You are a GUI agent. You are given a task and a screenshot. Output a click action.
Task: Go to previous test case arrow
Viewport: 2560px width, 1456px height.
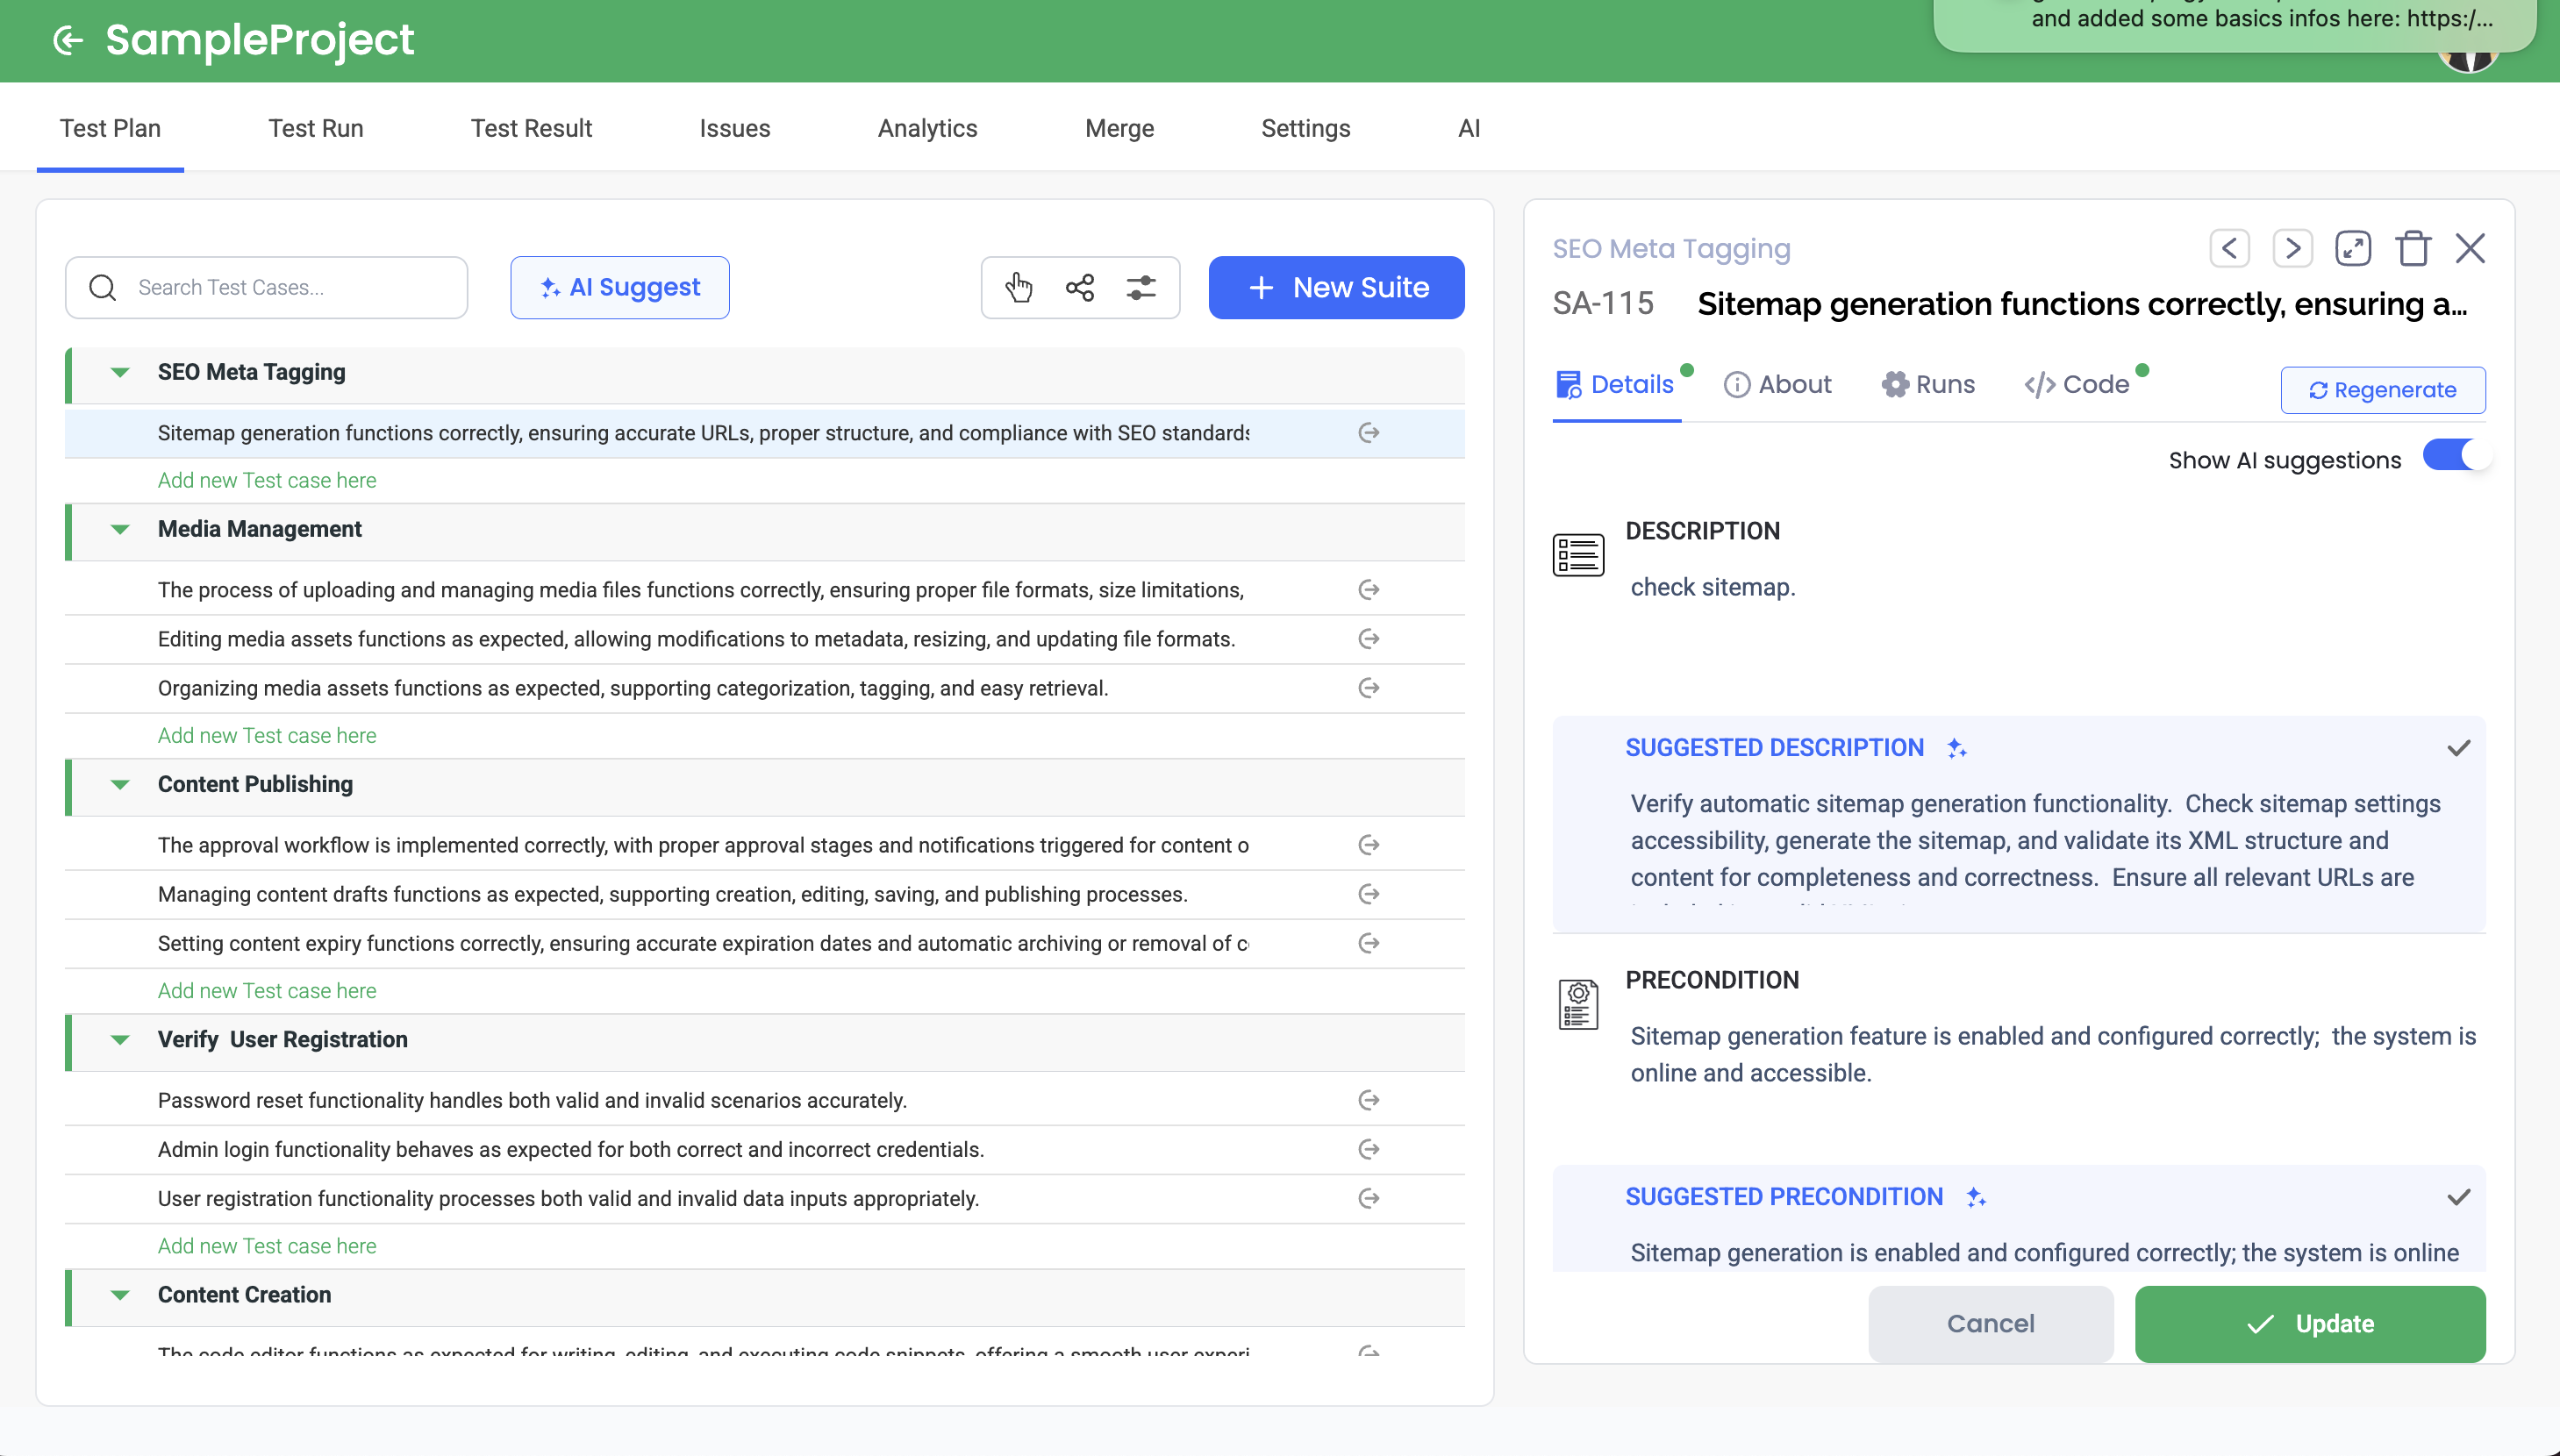(x=2229, y=248)
